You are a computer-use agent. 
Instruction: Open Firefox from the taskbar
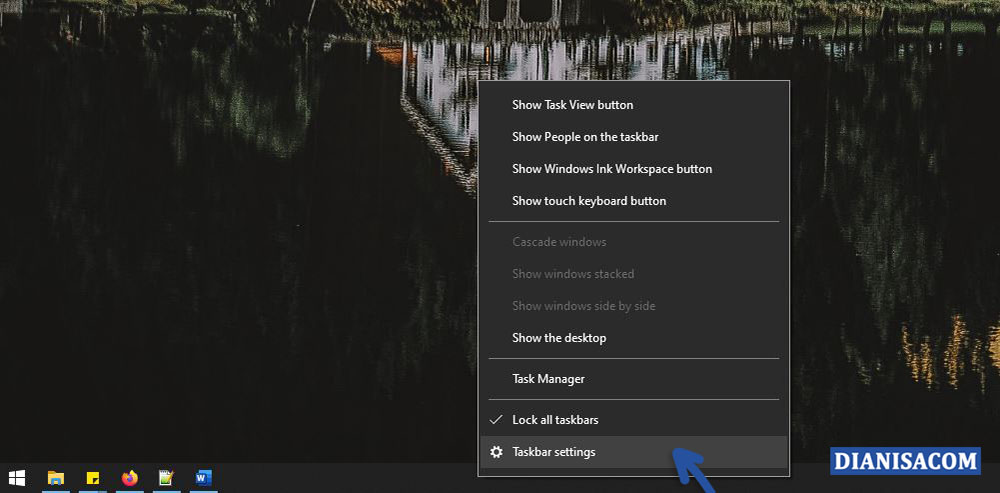pos(129,478)
